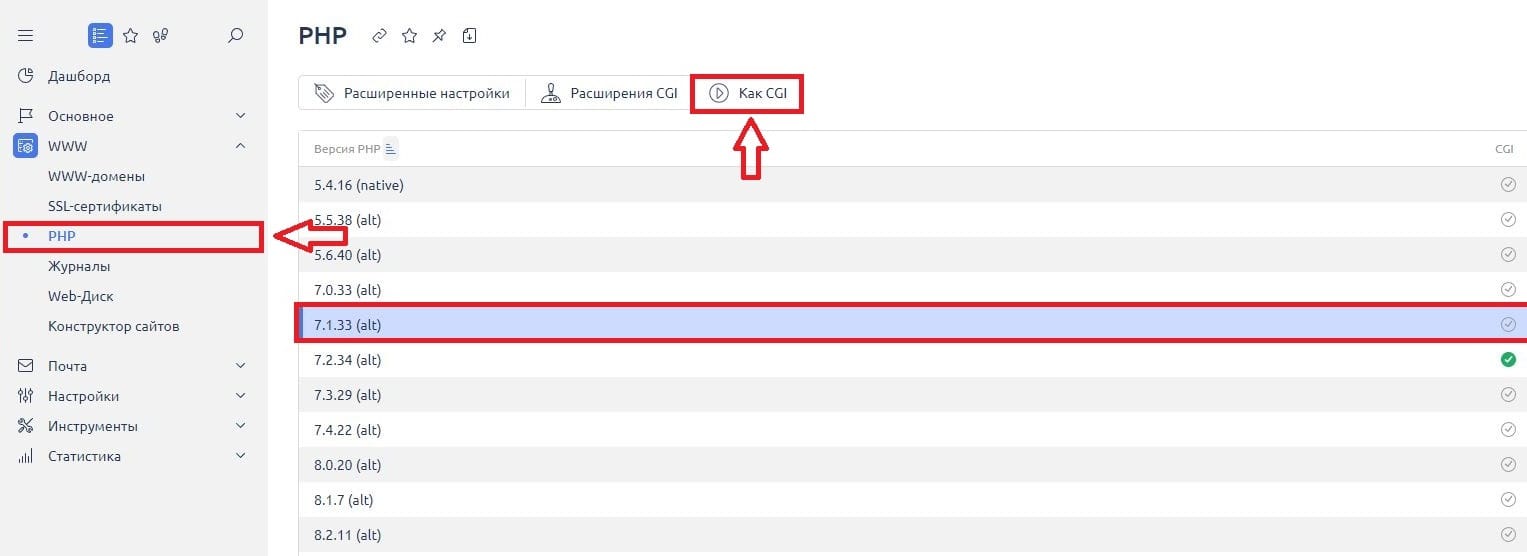Expand the Настройки section chevron
This screenshot has width=1527, height=556.
coord(240,396)
